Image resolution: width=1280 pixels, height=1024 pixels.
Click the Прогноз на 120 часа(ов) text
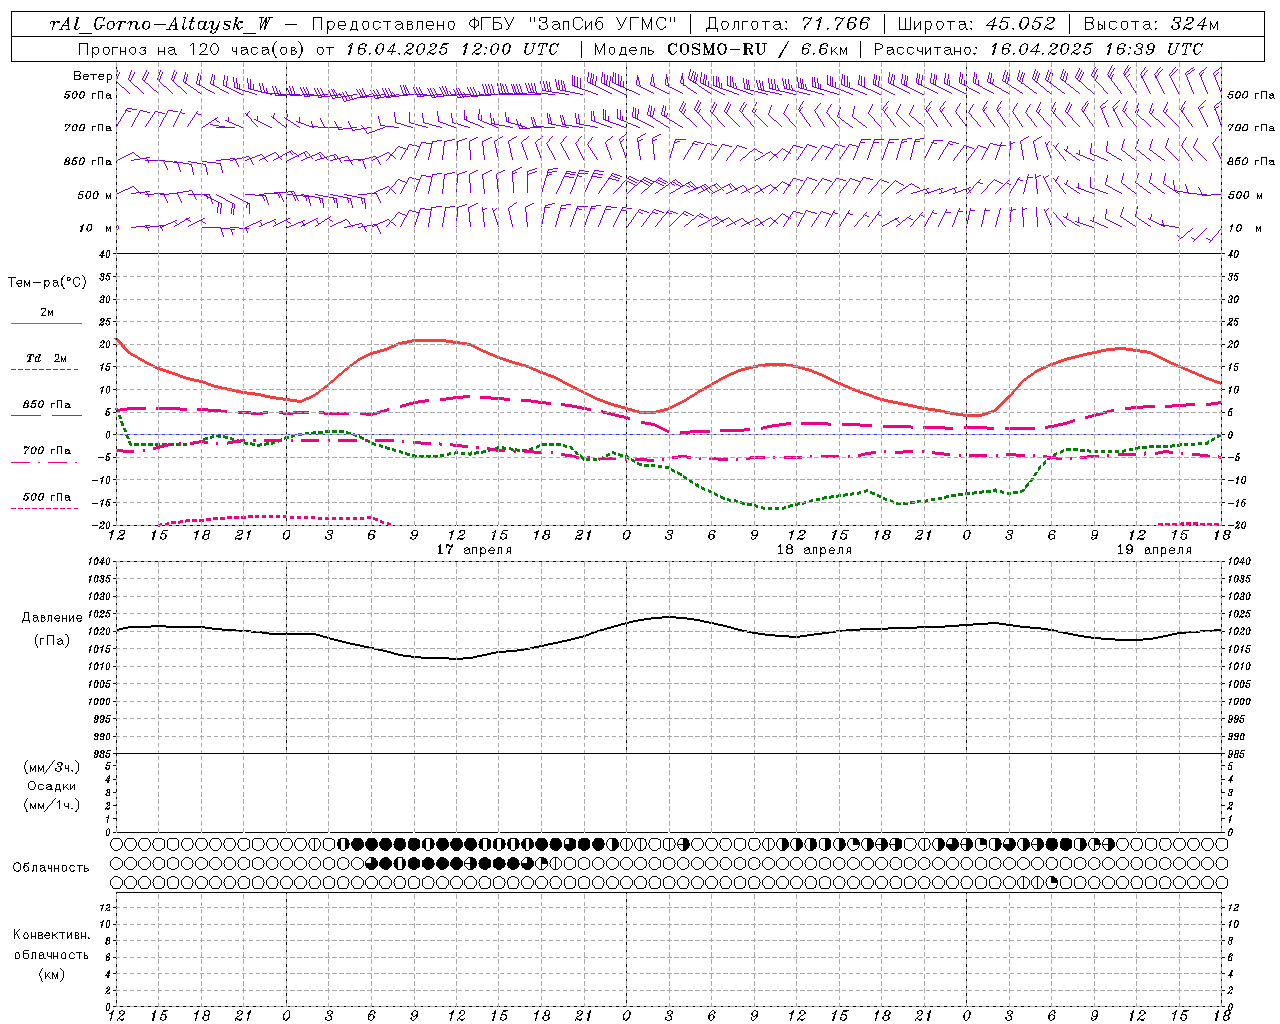(193, 49)
